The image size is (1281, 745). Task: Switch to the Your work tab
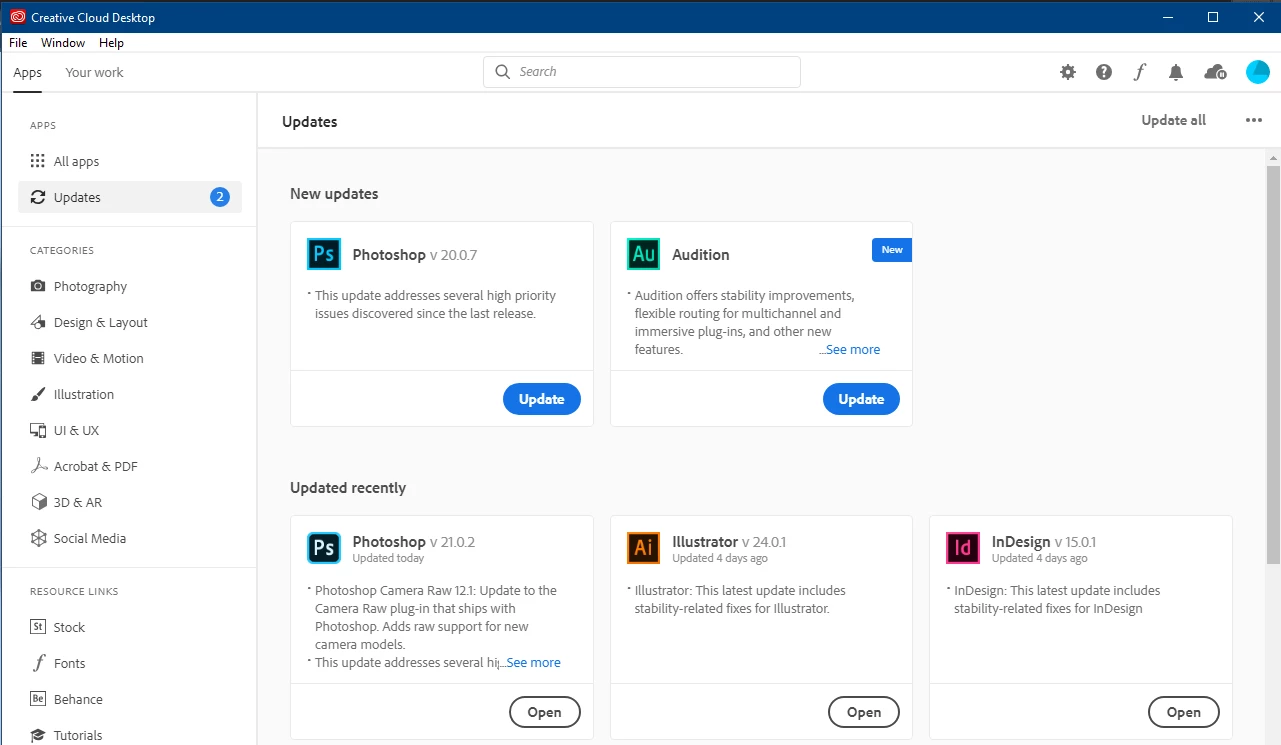94,72
